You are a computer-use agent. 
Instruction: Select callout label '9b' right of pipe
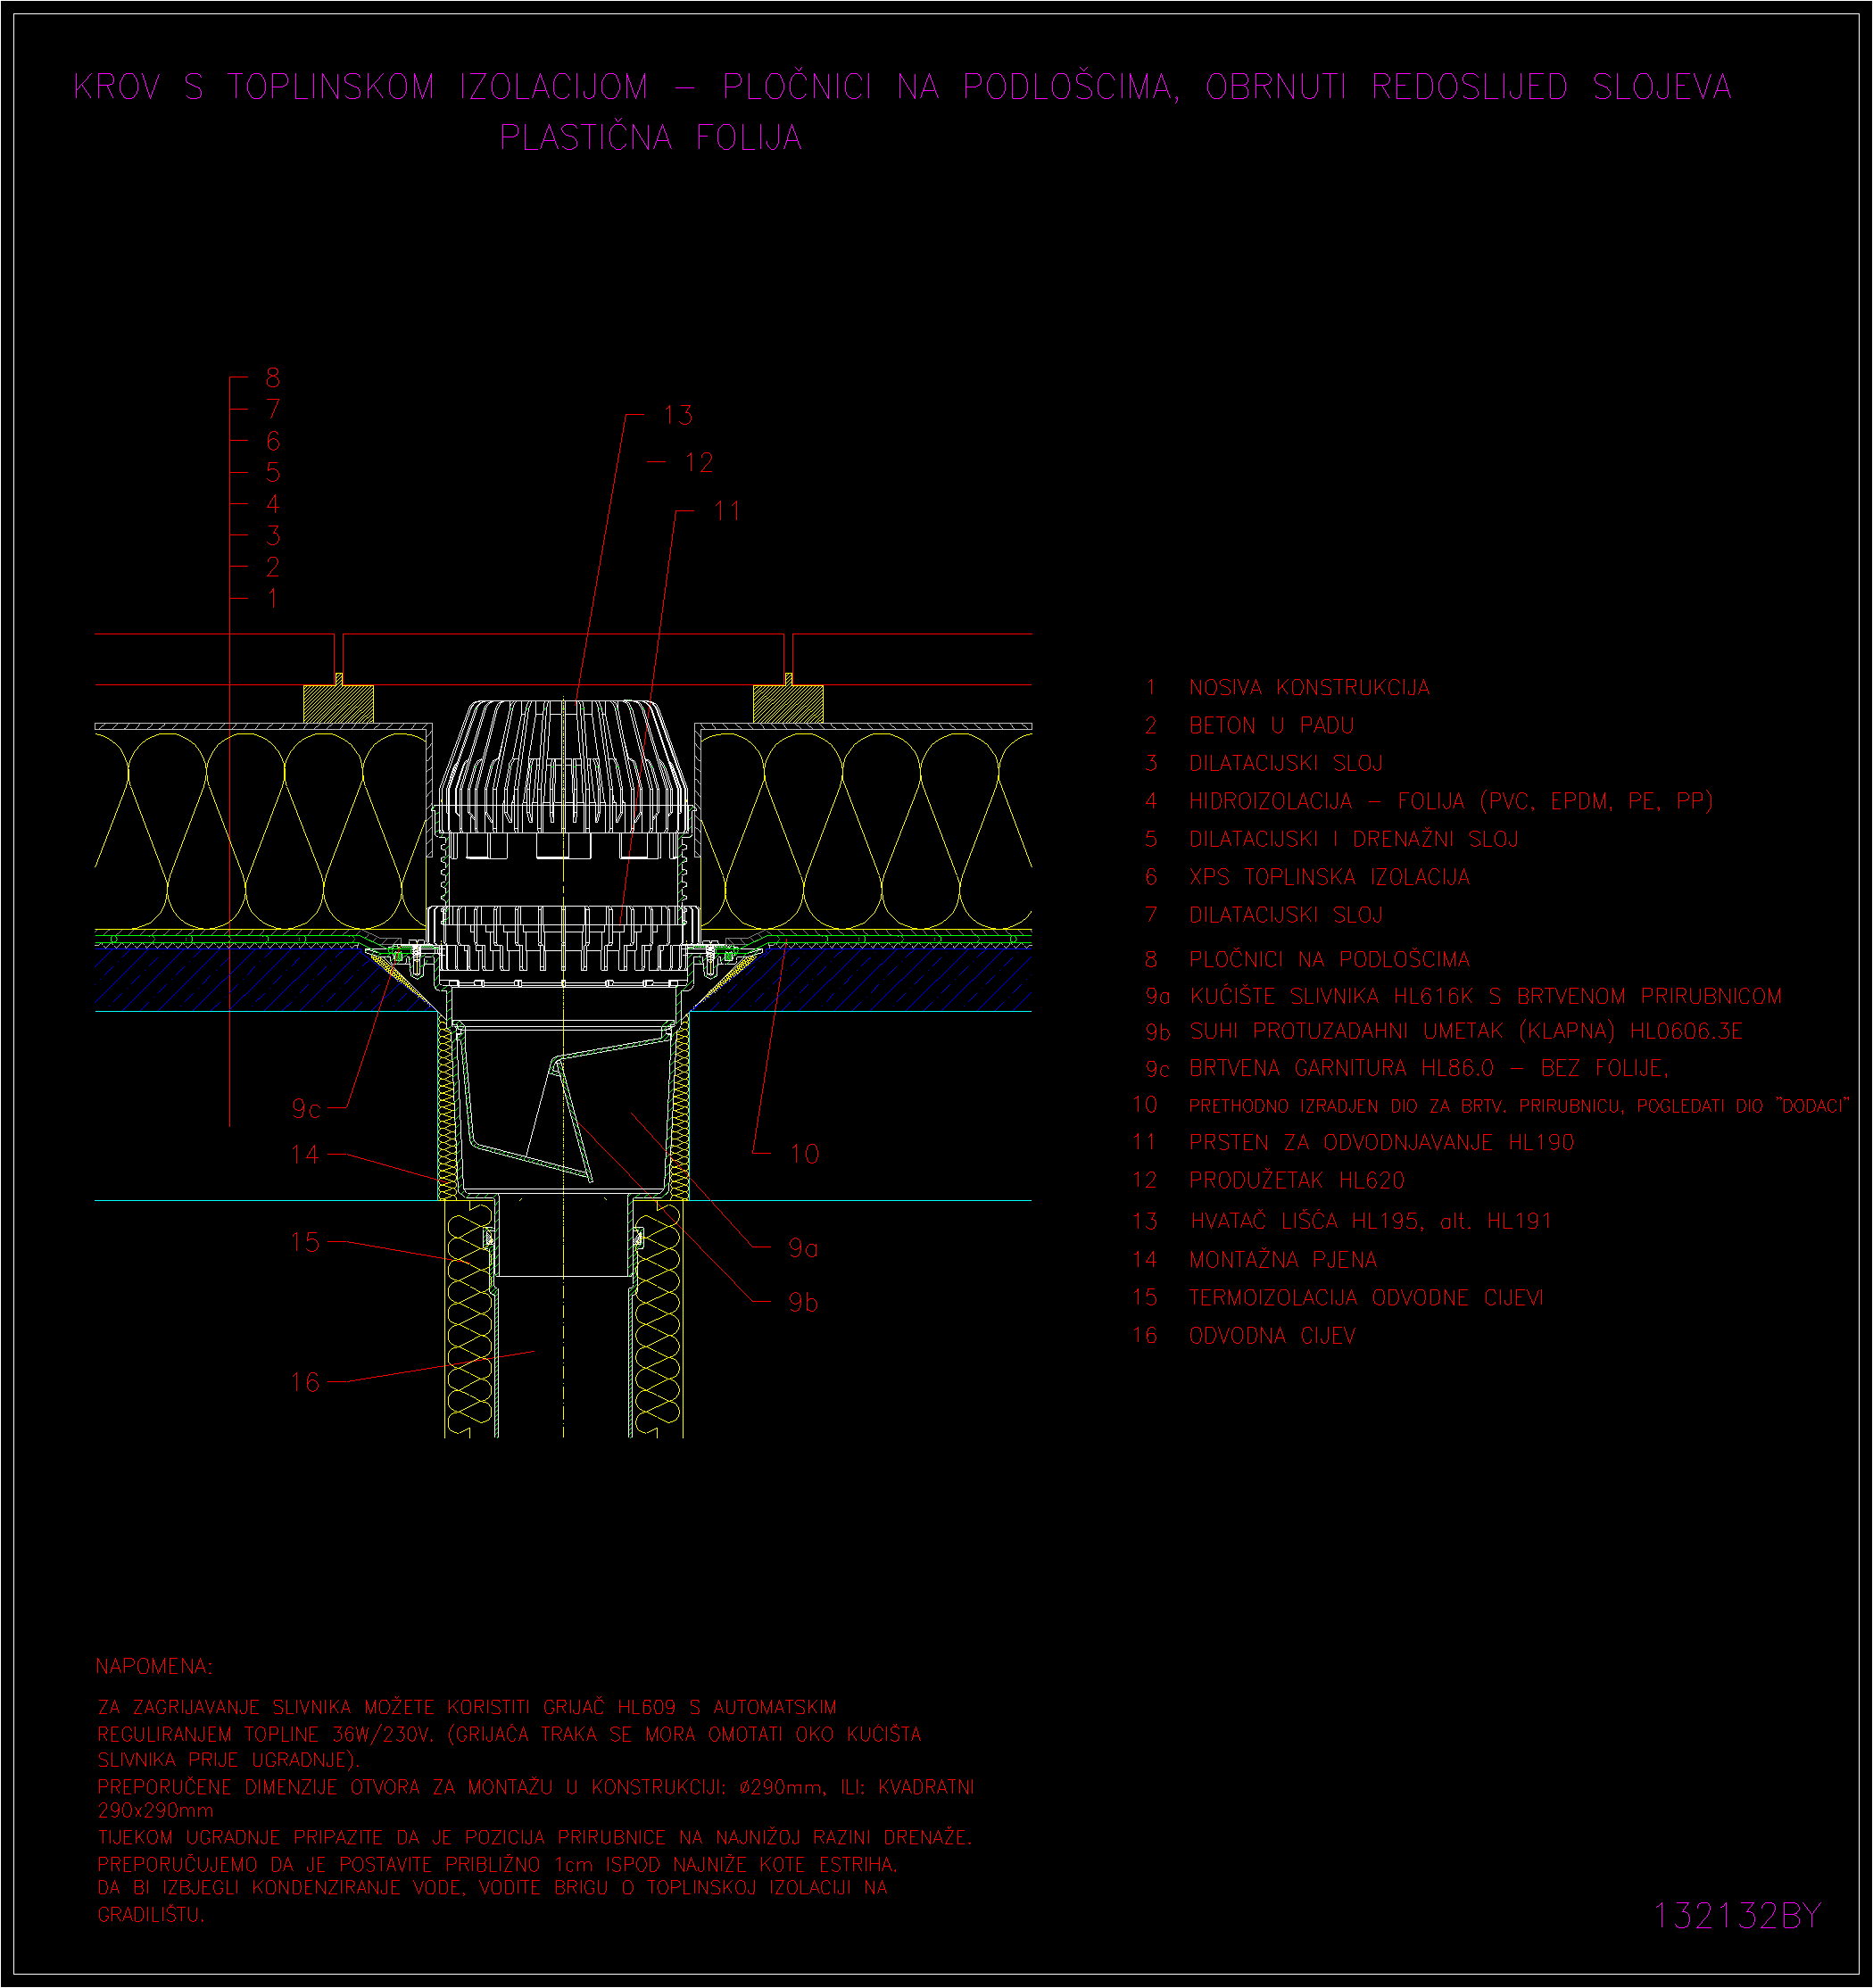(x=803, y=1302)
